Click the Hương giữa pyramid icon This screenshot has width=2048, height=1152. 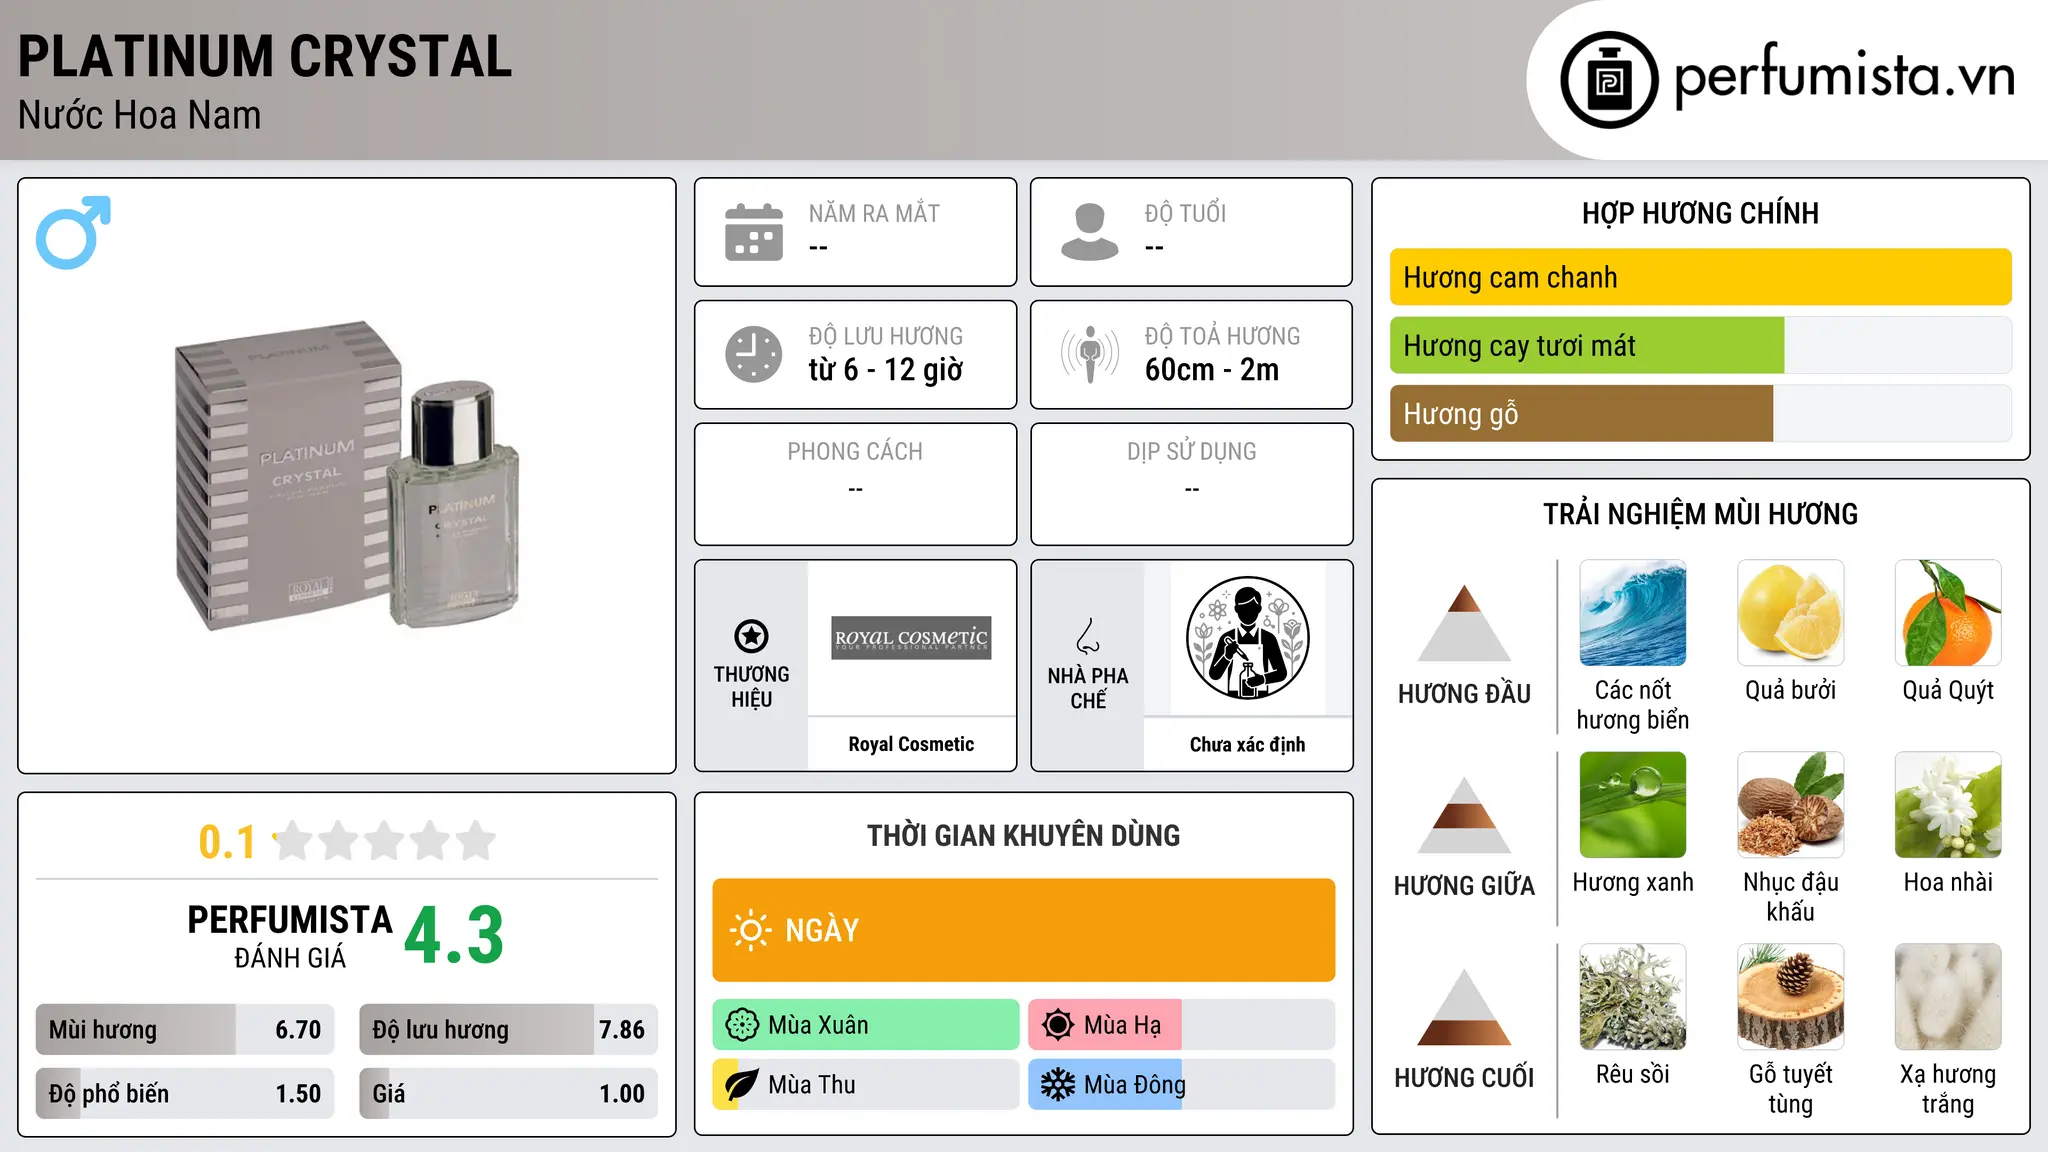tap(1465, 815)
